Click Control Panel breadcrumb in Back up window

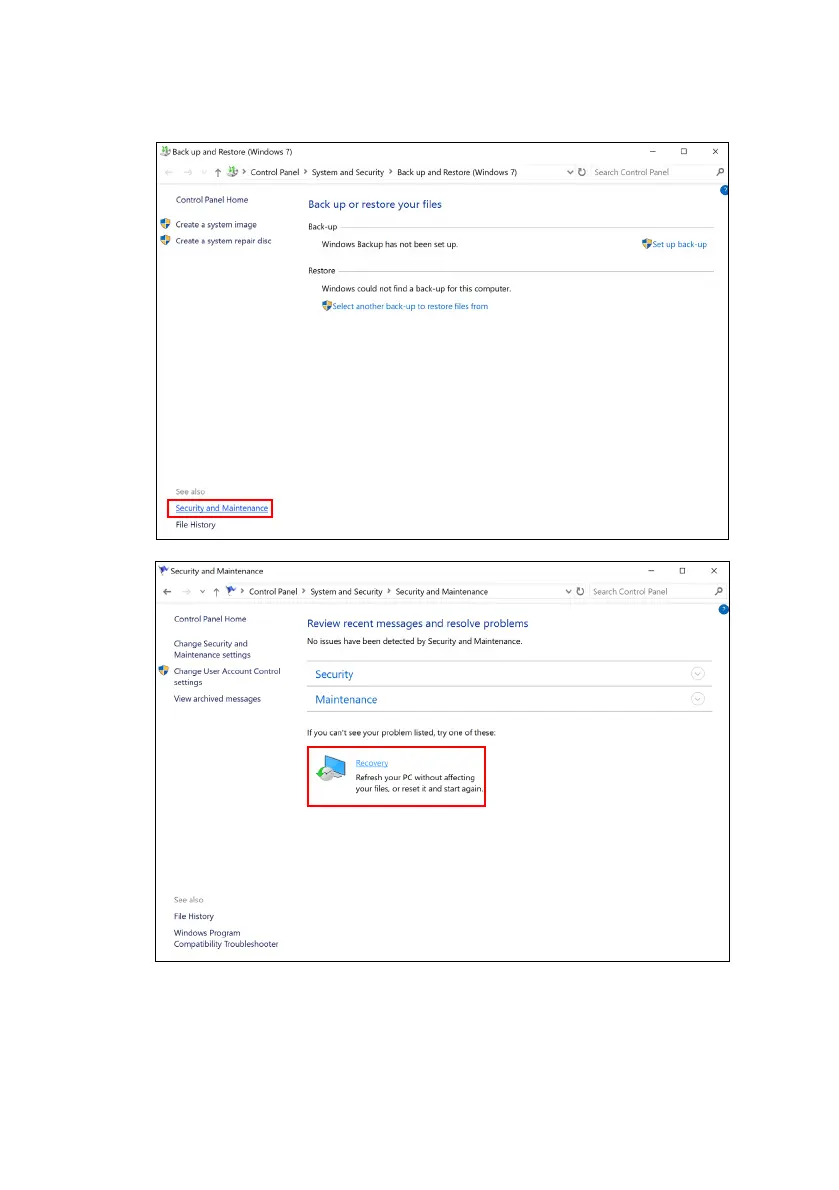coord(275,172)
